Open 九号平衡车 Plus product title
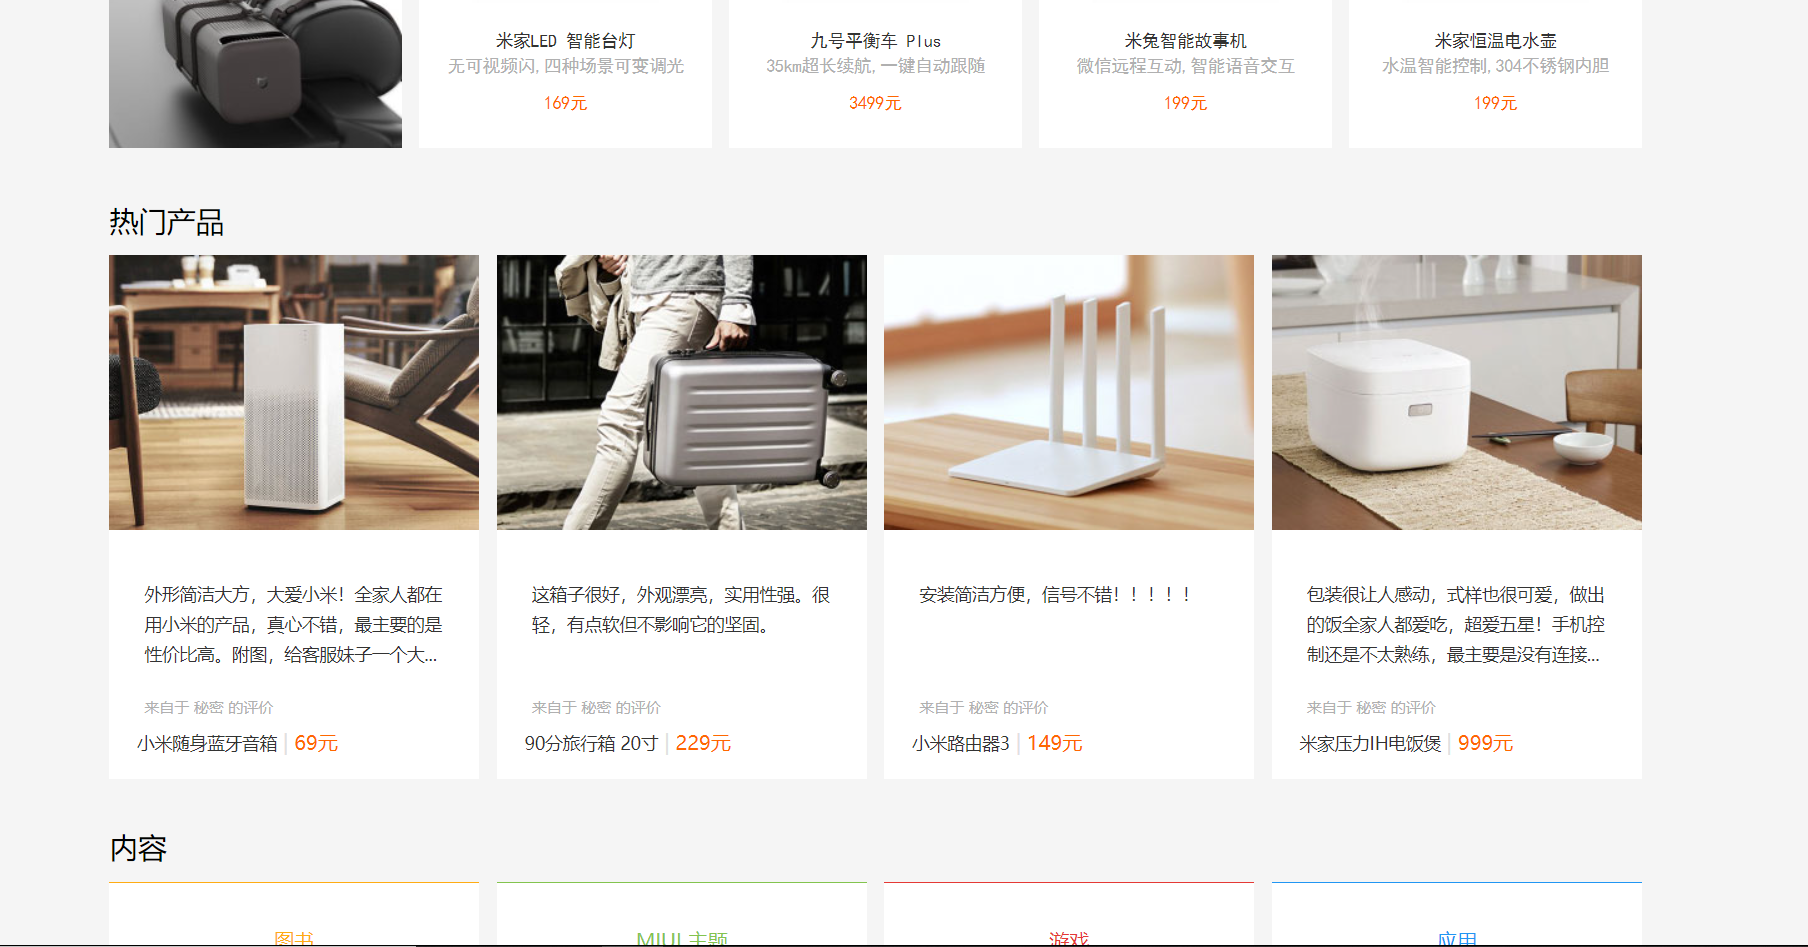 875,41
